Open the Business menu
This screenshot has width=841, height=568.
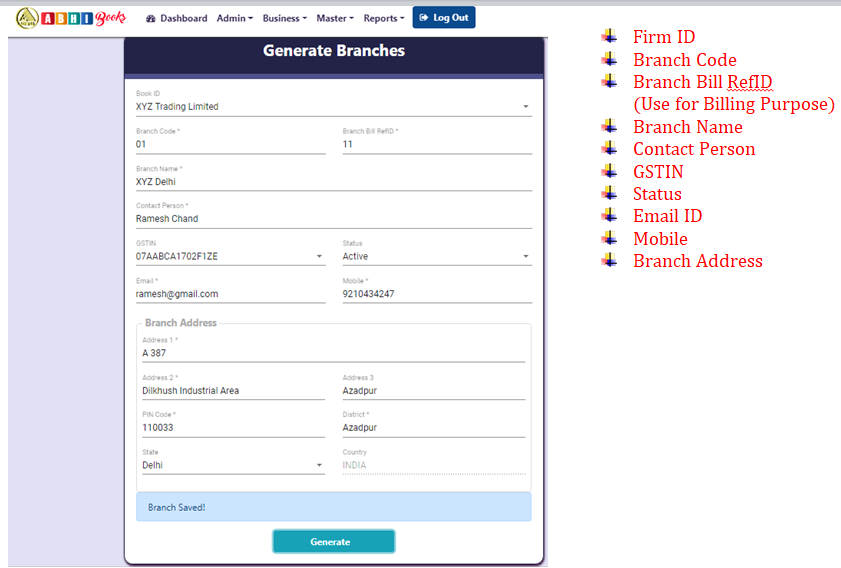pos(284,18)
